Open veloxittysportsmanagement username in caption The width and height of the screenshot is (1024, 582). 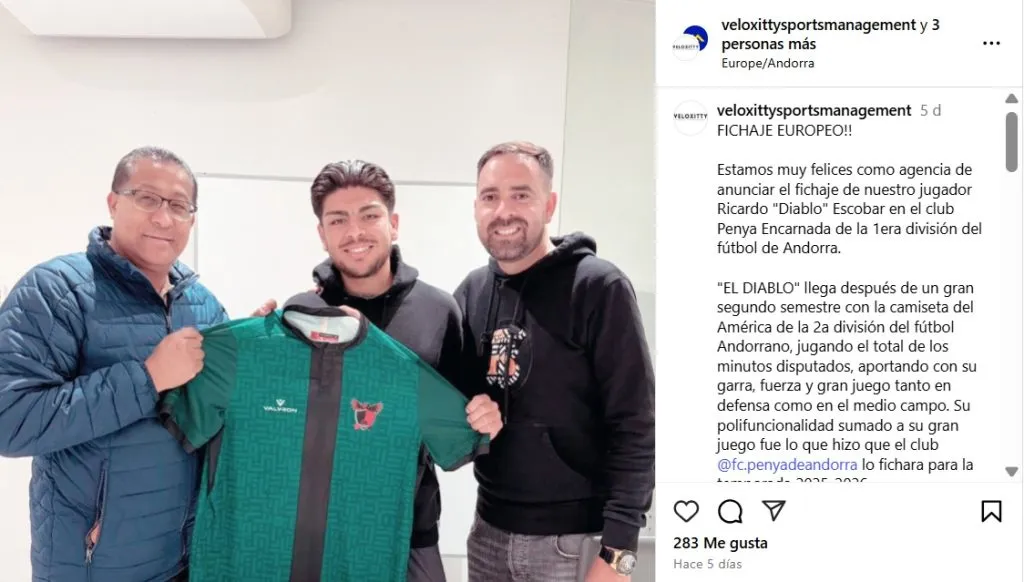click(x=814, y=110)
